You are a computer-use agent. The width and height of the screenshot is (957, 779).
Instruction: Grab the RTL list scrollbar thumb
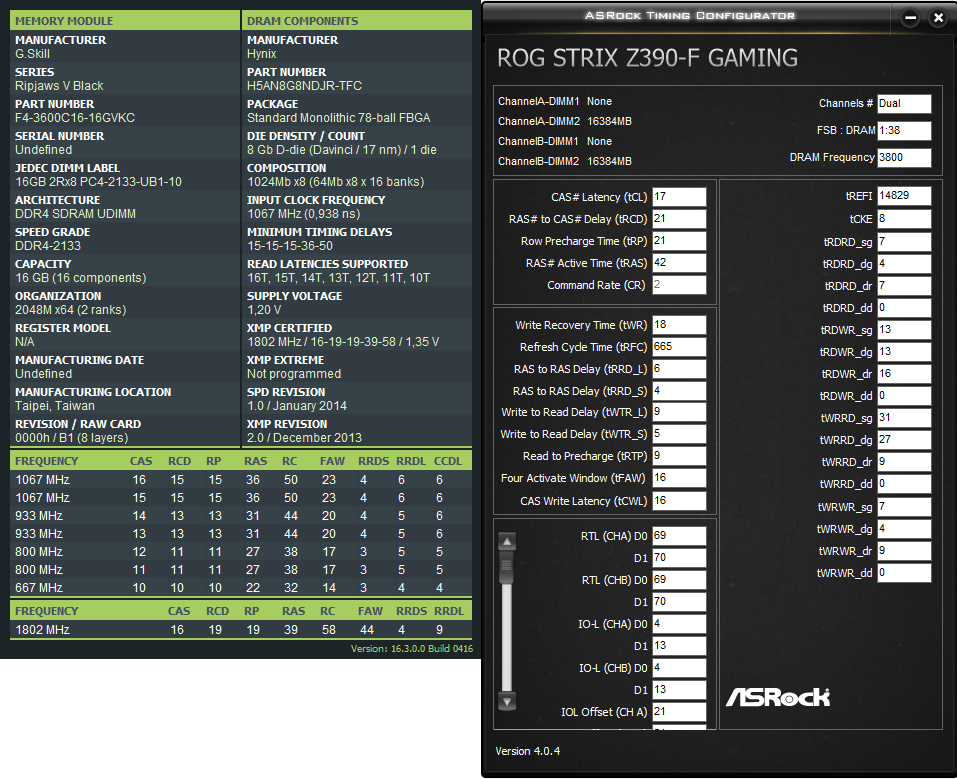click(x=507, y=565)
